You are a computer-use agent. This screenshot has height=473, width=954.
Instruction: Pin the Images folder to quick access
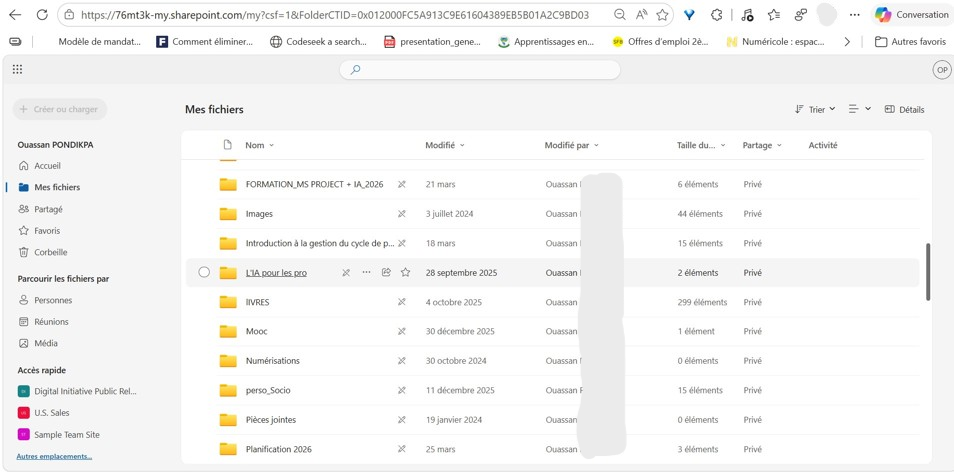pos(402,214)
